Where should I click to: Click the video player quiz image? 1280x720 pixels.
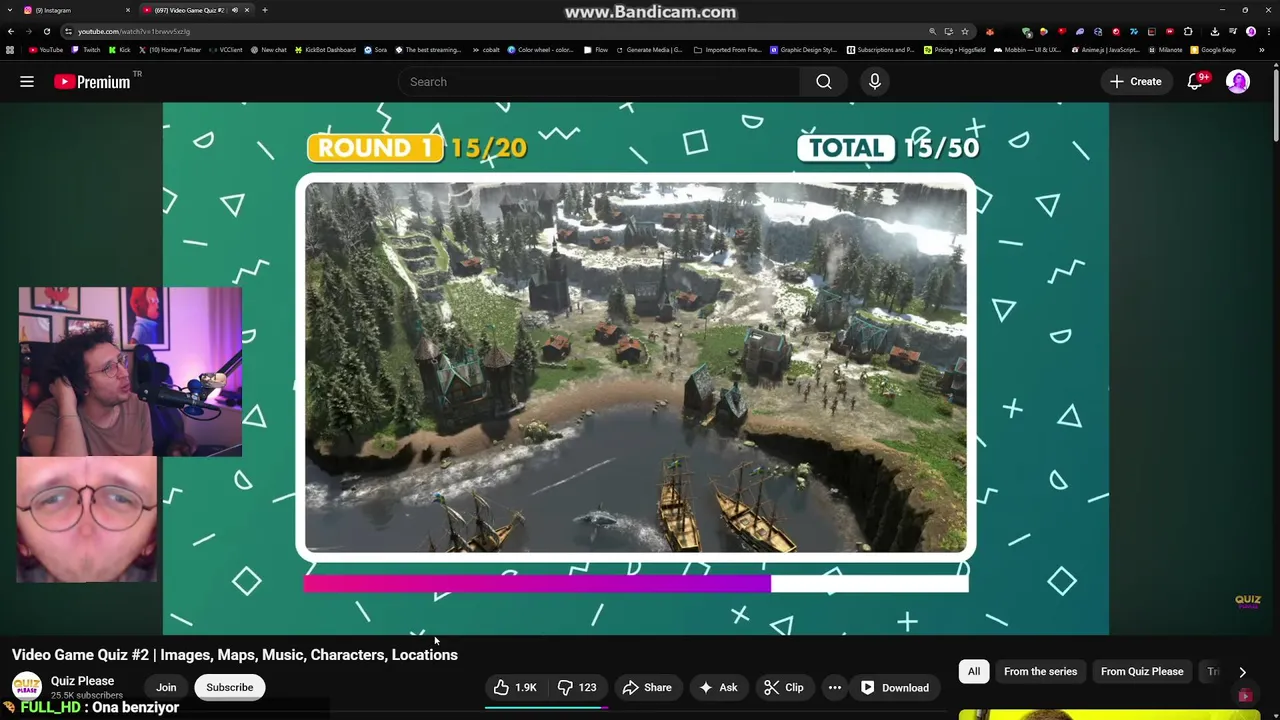tap(636, 368)
